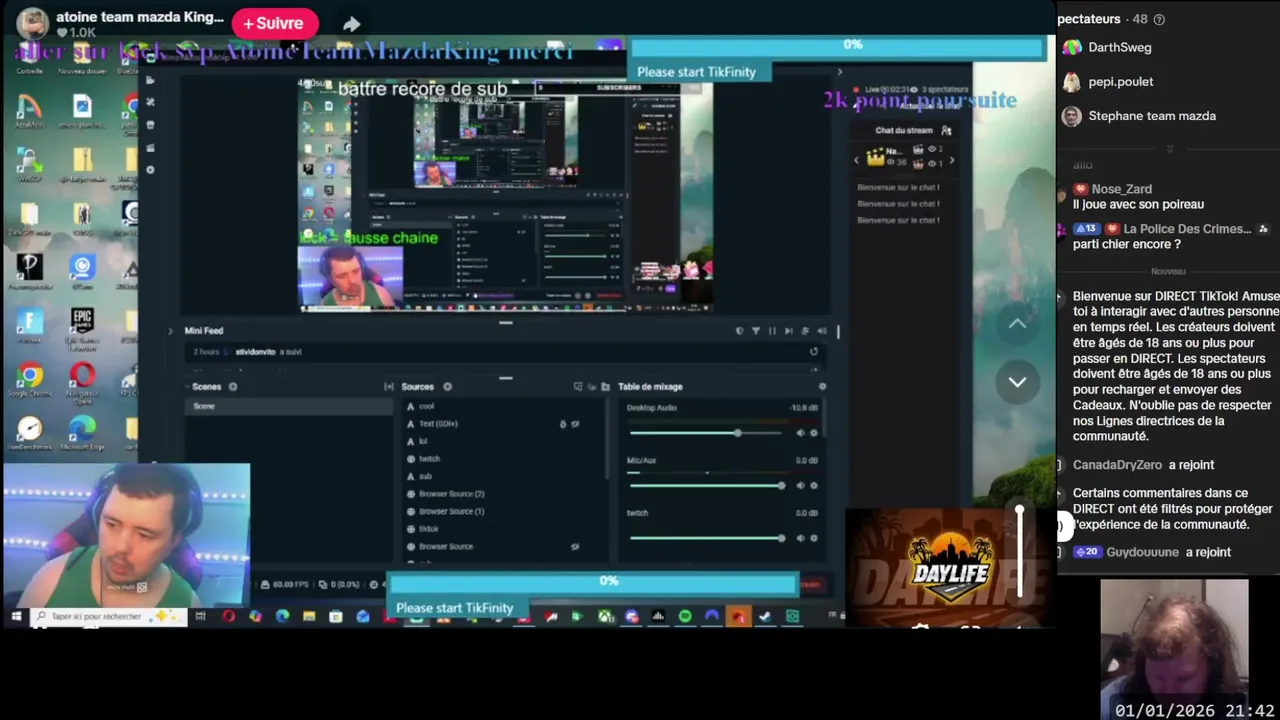Follow the streamer with the Suivre button
The height and width of the screenshot is (720, 1280).
tap(274, 23)
